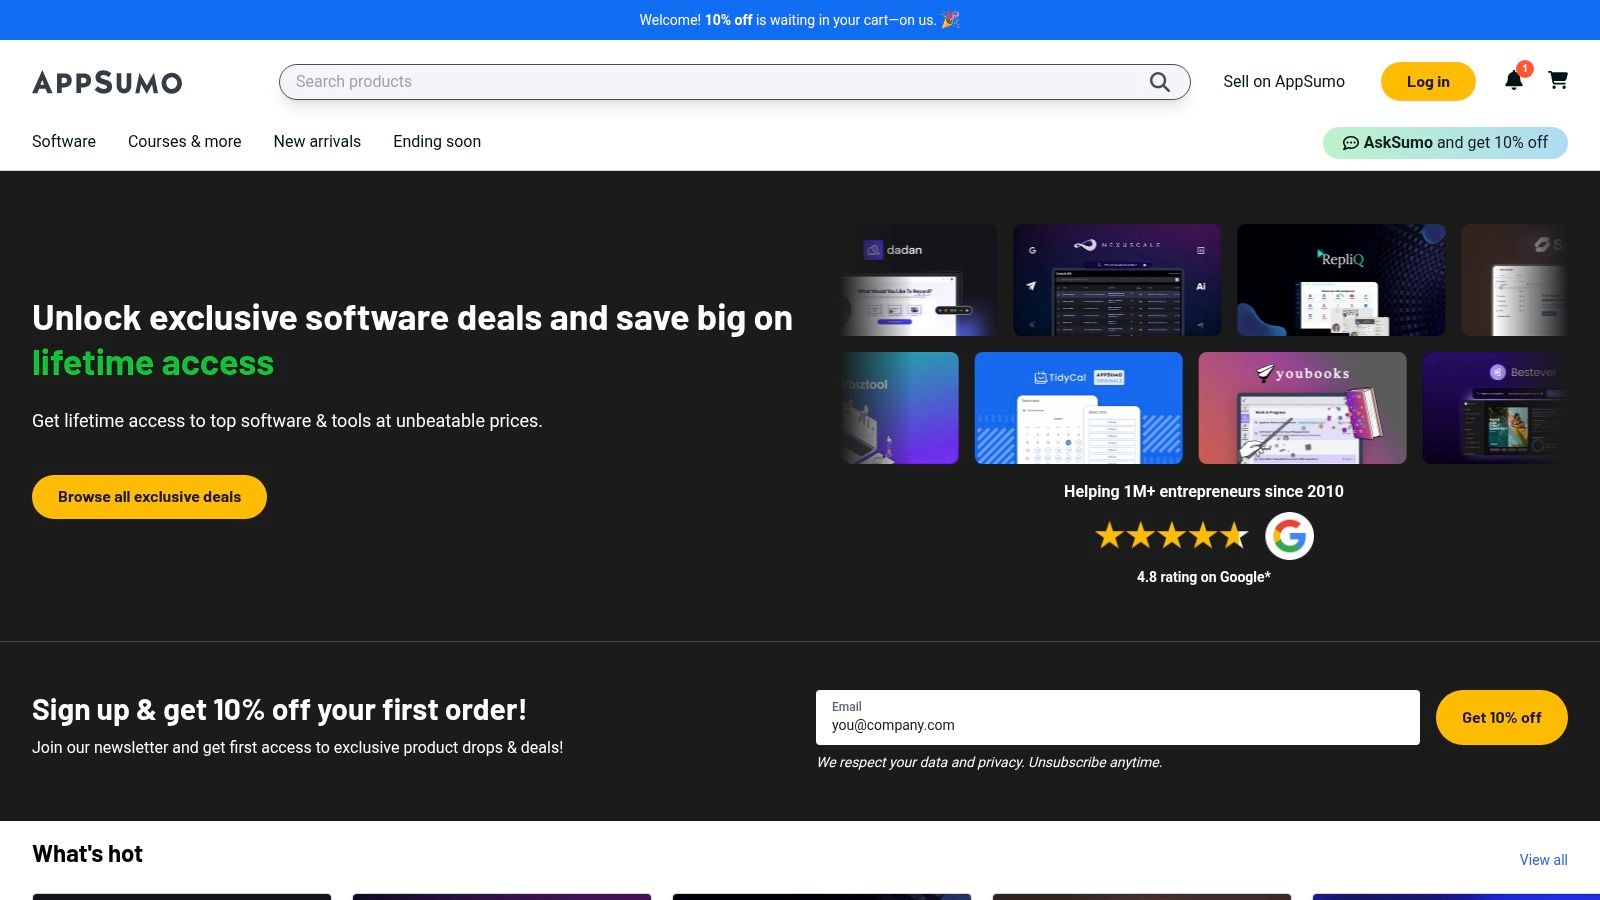Open the youbooks product thumbnail

click(1302, 408)
